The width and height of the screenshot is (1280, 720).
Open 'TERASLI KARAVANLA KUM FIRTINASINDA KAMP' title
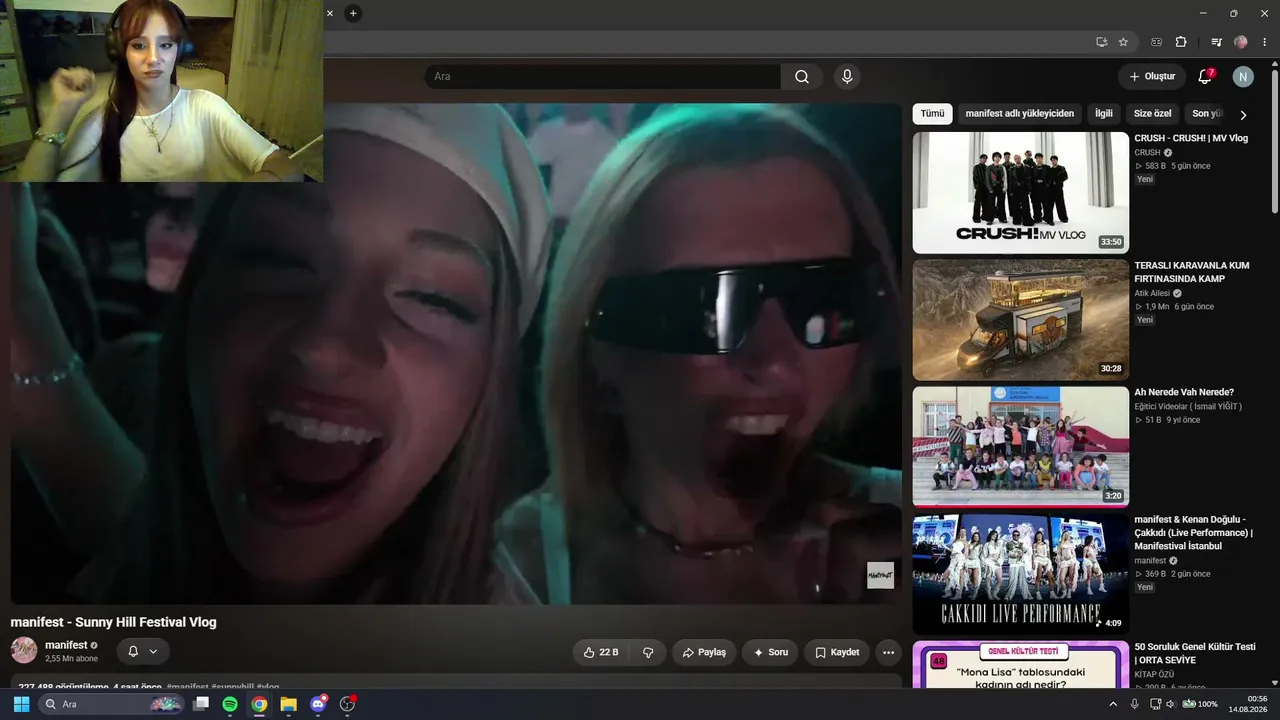1192,272
